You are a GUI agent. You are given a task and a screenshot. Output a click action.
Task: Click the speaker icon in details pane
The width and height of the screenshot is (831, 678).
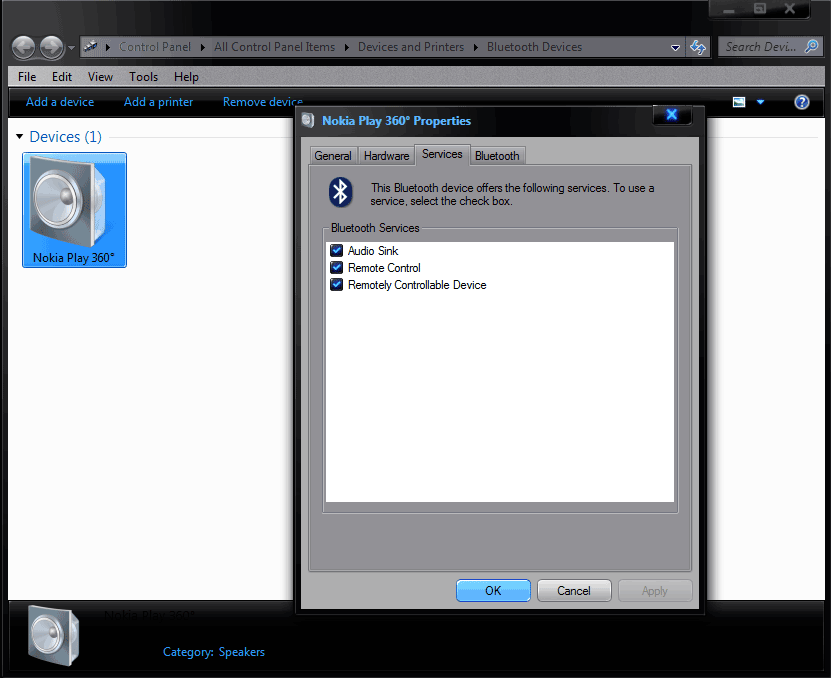54,635
